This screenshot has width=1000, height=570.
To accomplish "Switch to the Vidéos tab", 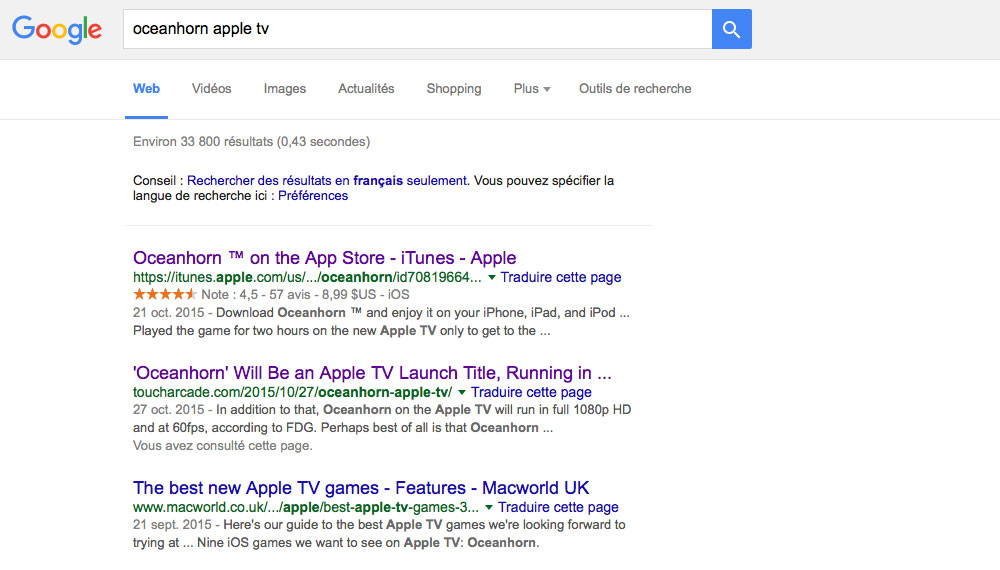I will point(212,89).
